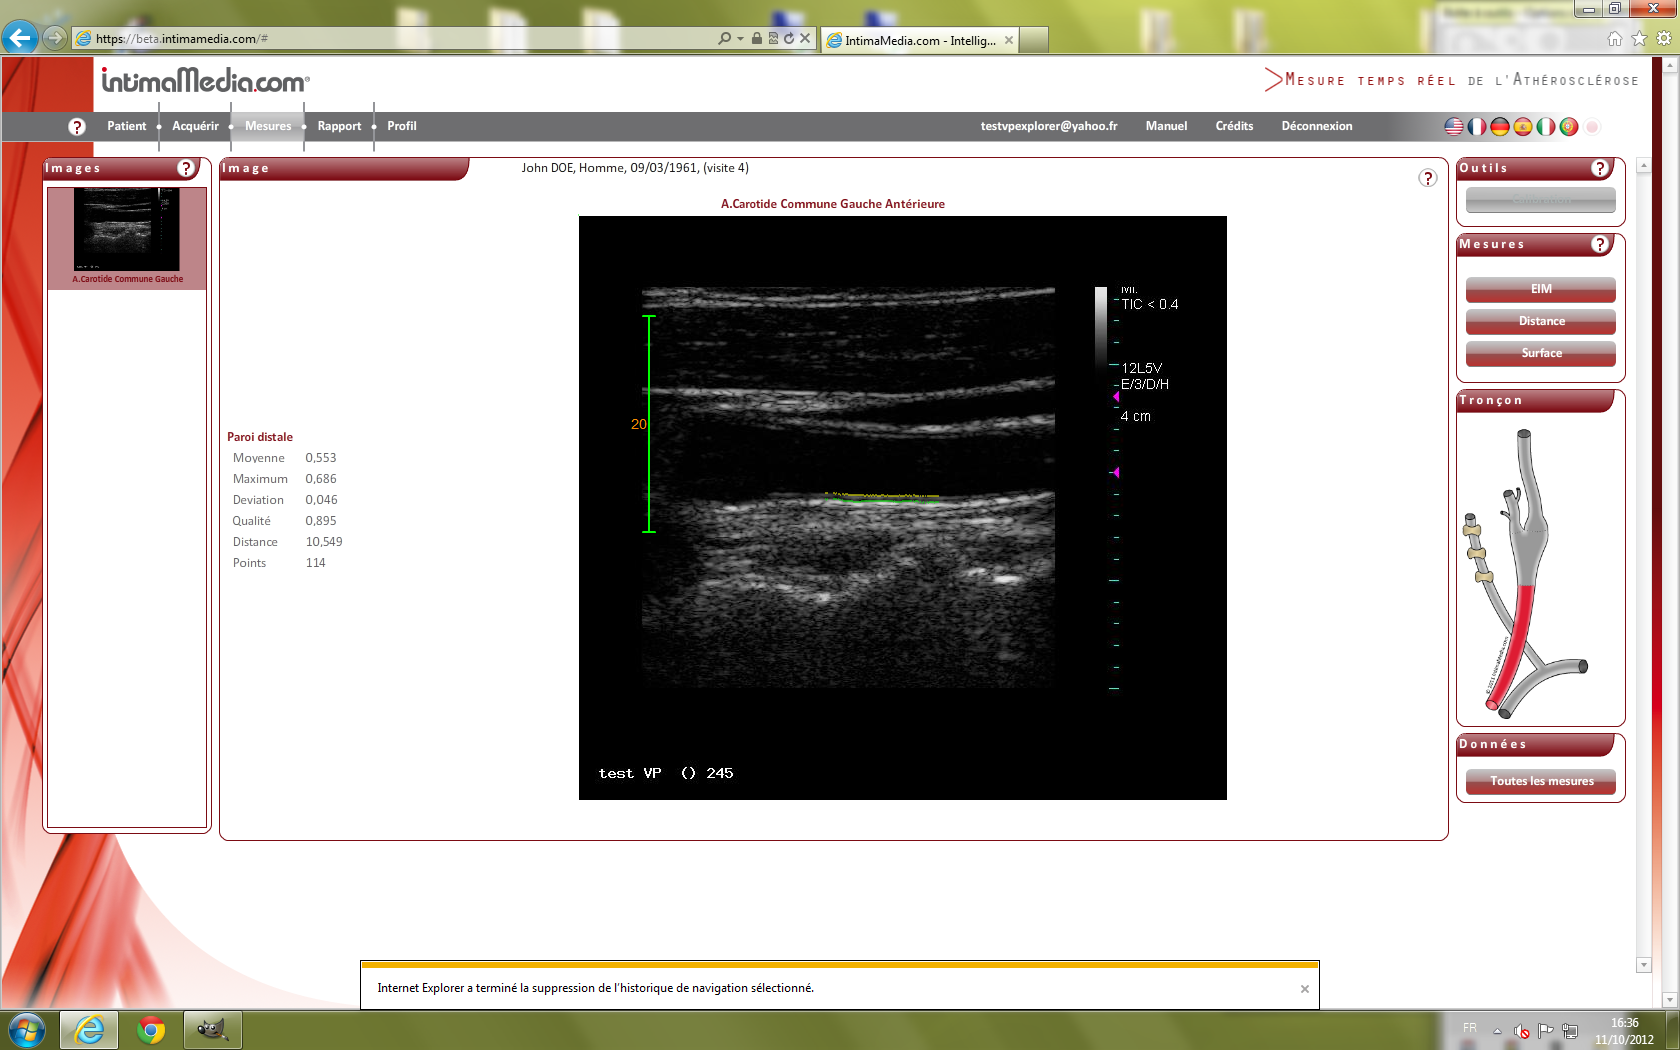
Task: Open help for the Outils panel
Action: [x=1600, y=168]
